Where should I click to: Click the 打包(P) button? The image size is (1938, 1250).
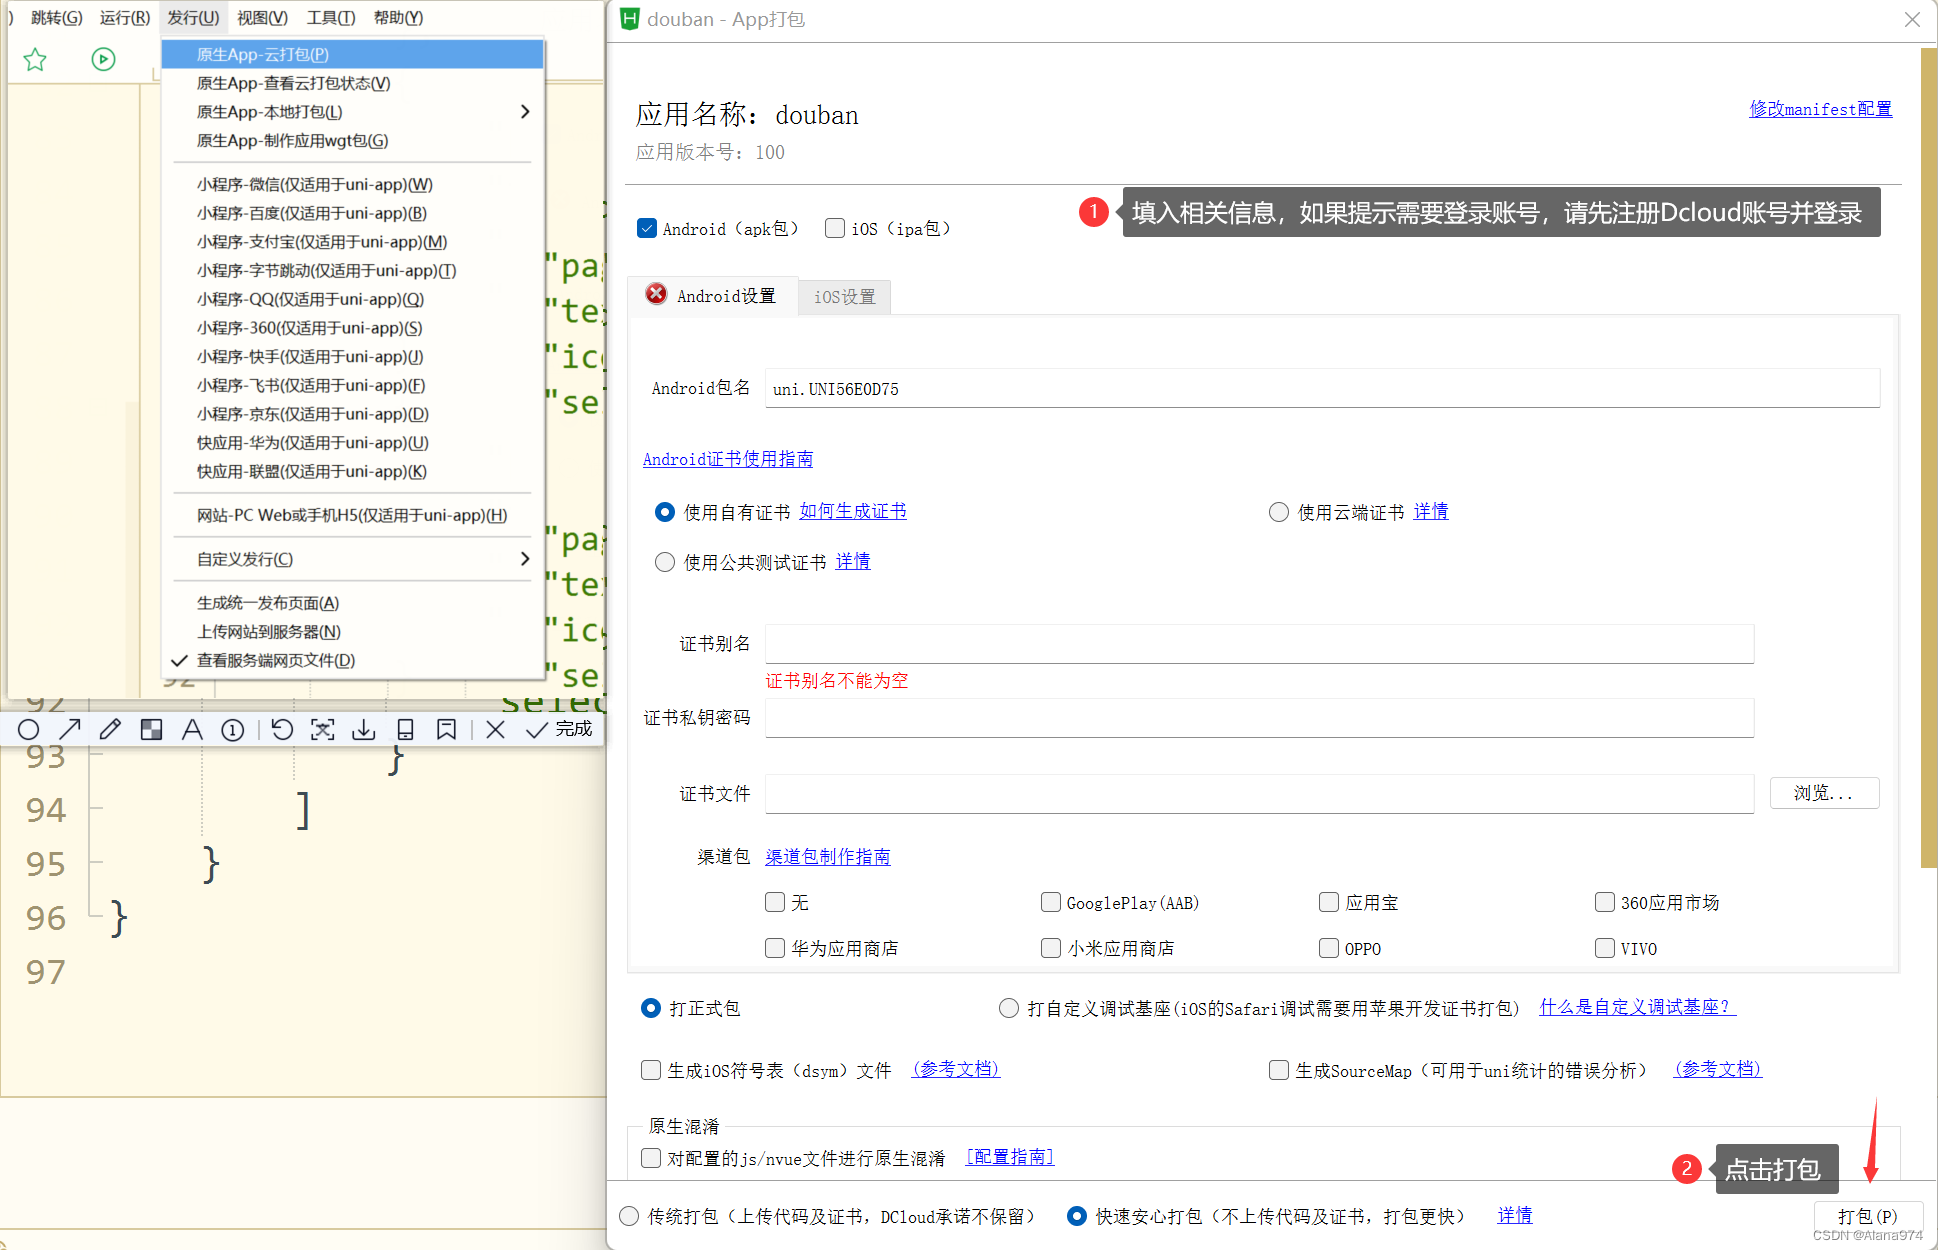[1867, 1216]
